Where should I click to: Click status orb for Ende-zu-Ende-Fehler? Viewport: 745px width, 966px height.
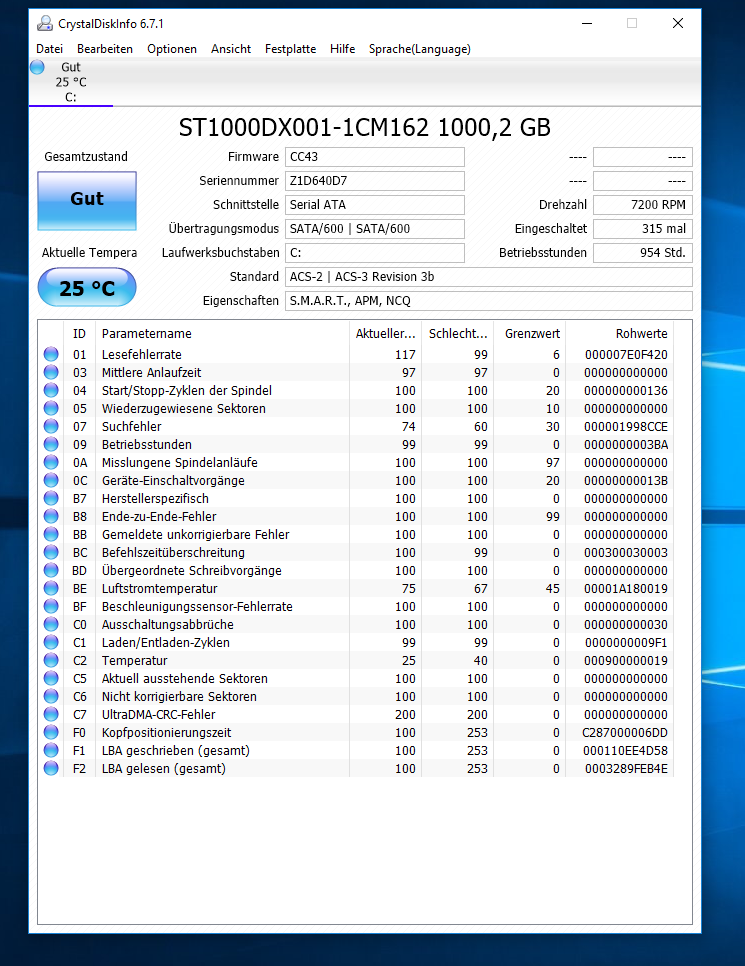coord(51,516)
